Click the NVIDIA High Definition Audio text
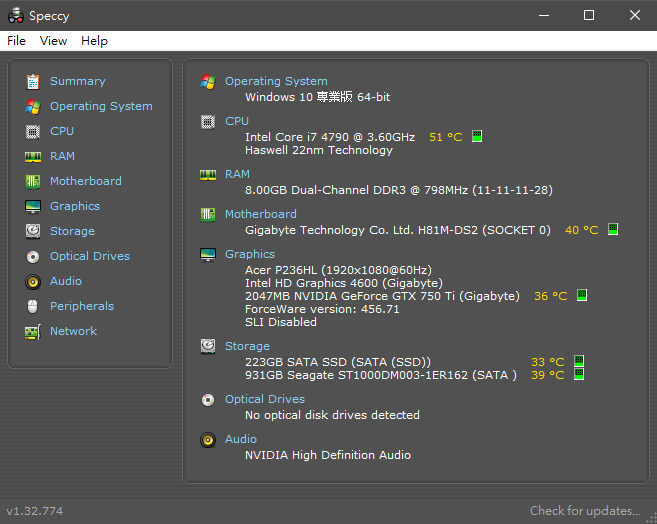This screenshot has width=657, height=524. (328, 455)
